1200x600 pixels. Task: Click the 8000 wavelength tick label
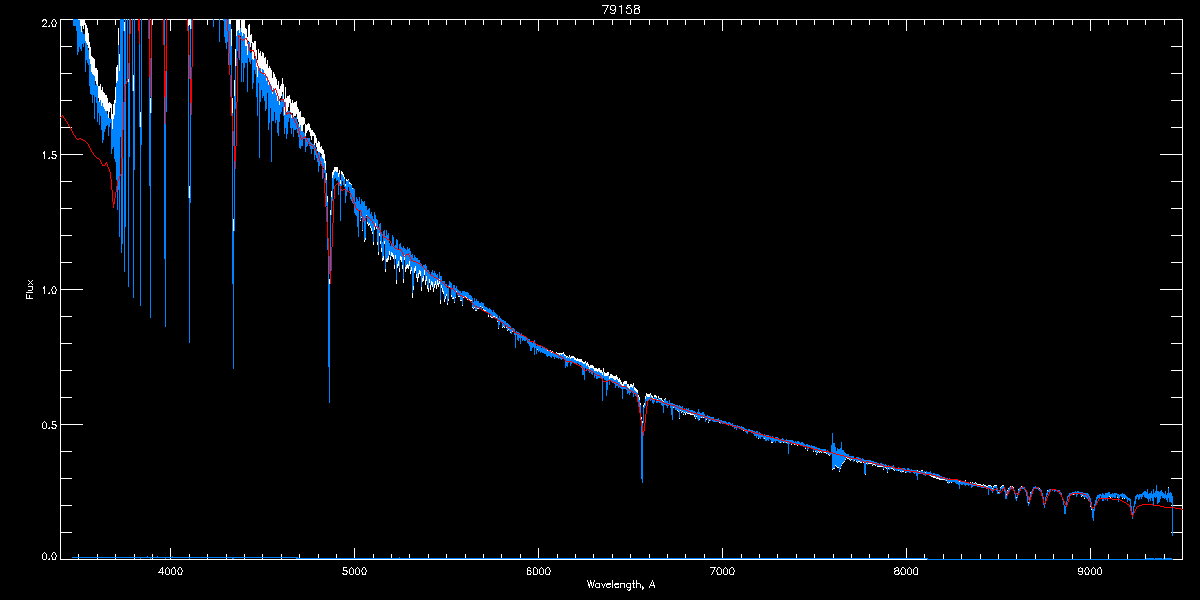pyautogui.click(x=906, y=571)
